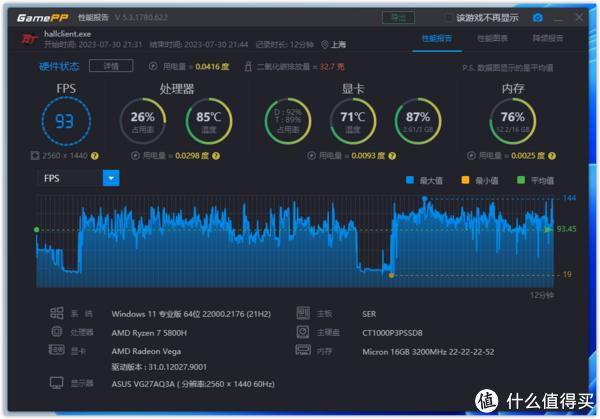Viewport: 600px width, 419px height.
Task: Click the 76% memory usage gauge
Action: 513,121
